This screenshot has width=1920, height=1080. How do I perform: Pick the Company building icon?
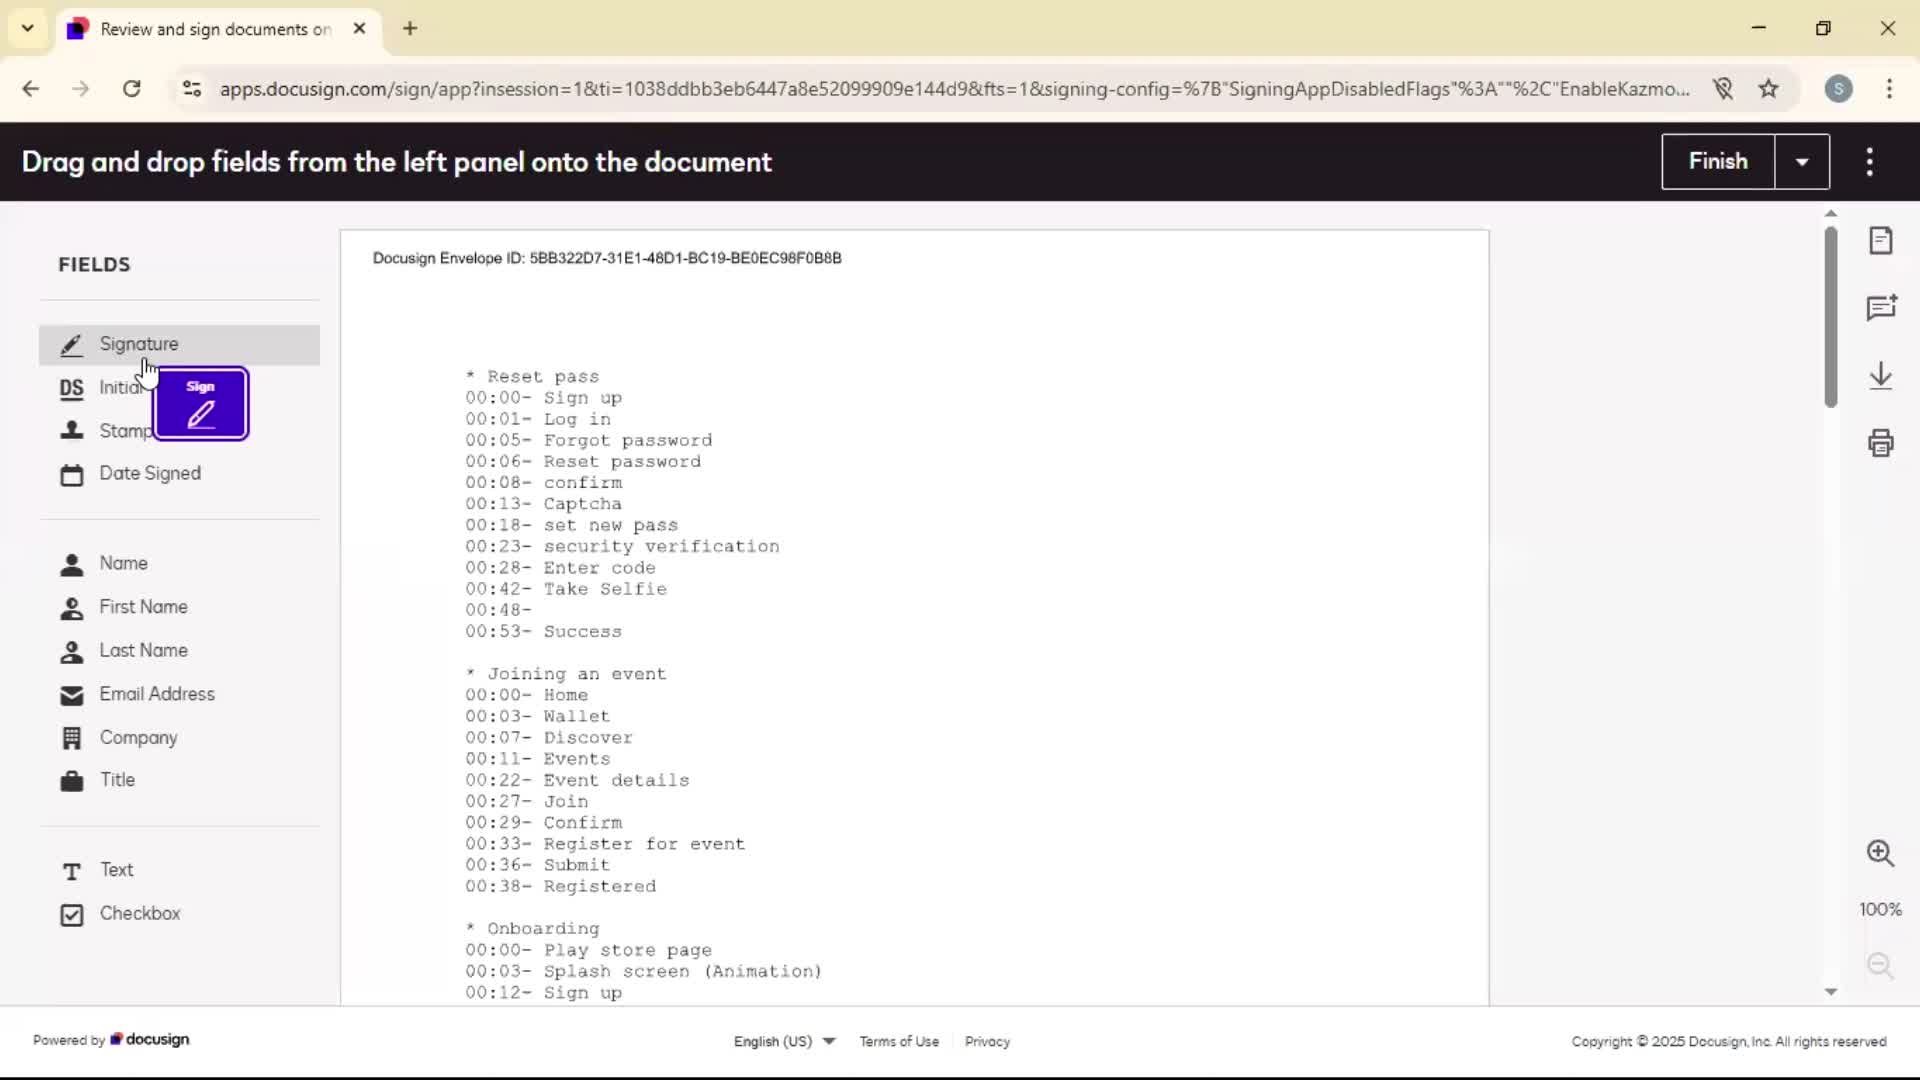tap(71, 738)
